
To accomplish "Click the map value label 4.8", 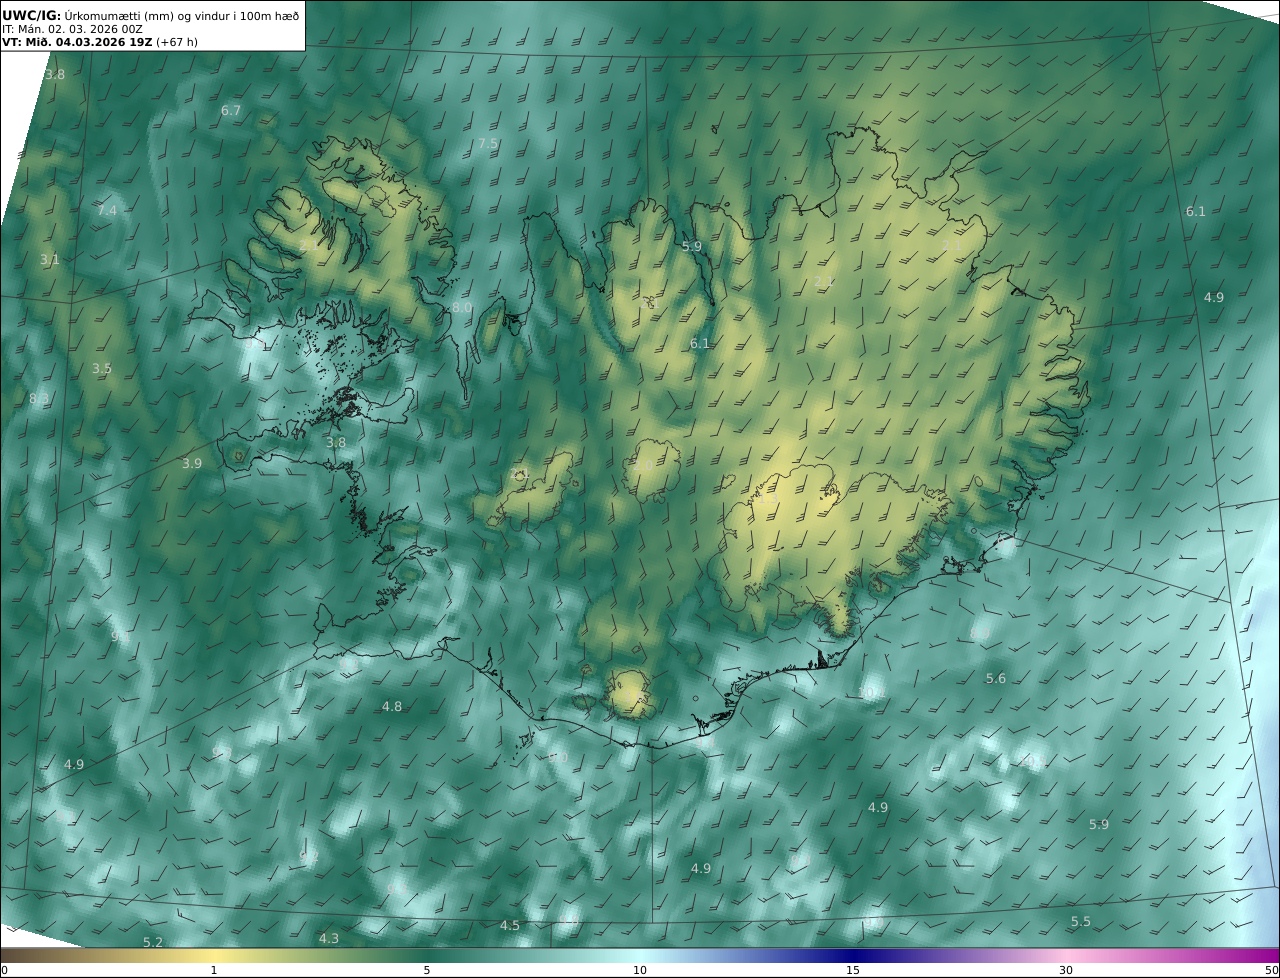I will [392, 707].
